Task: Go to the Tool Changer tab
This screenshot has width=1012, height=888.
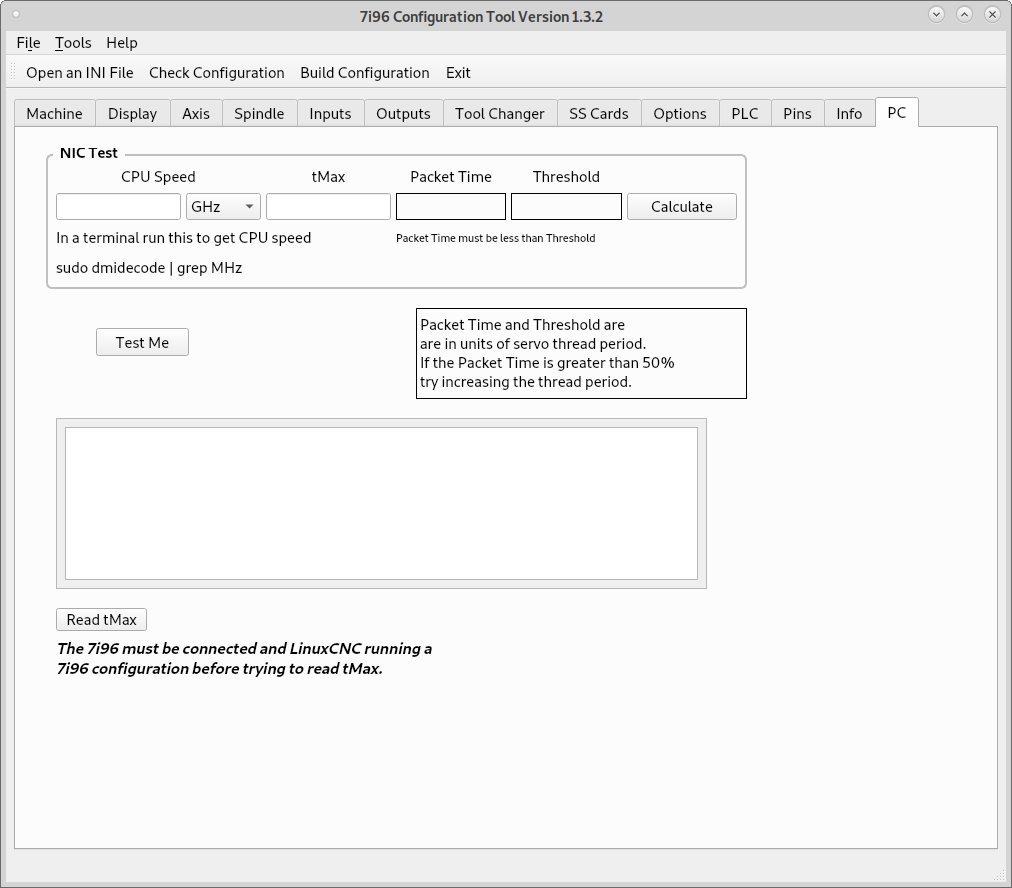Action: 500,114
